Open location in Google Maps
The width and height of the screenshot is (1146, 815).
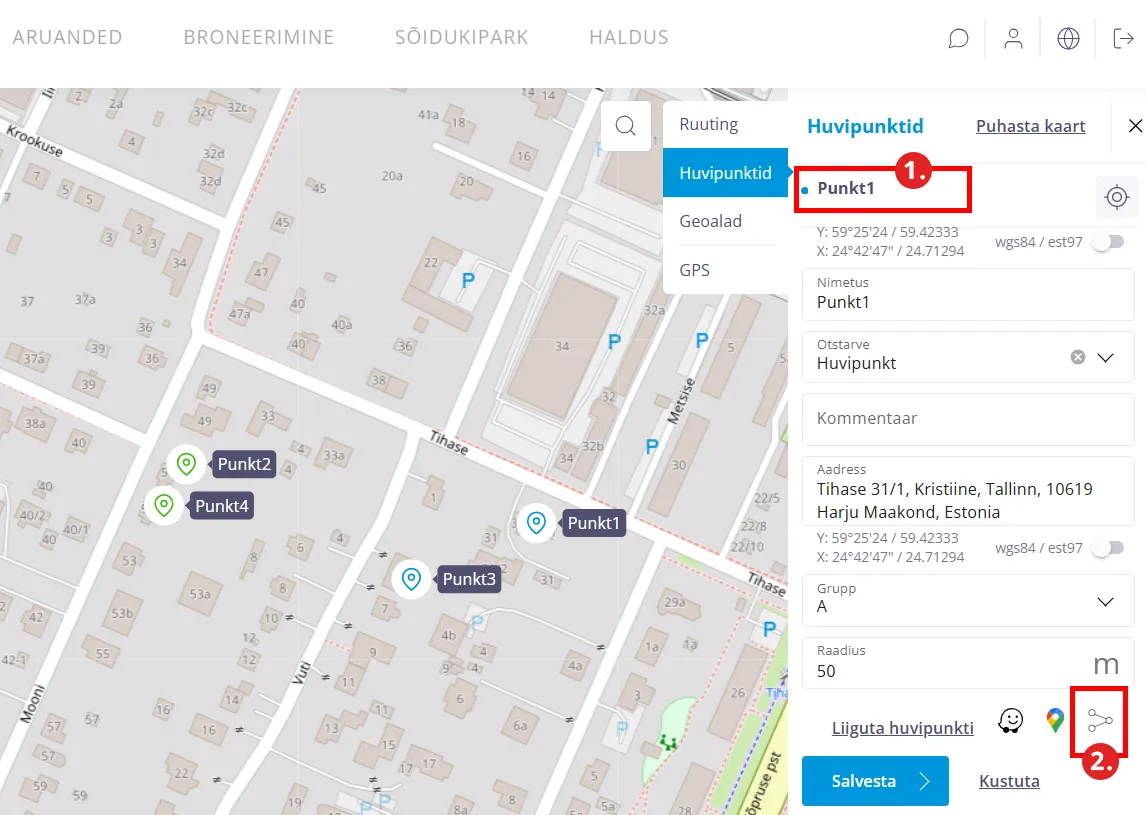[1055, 721]
